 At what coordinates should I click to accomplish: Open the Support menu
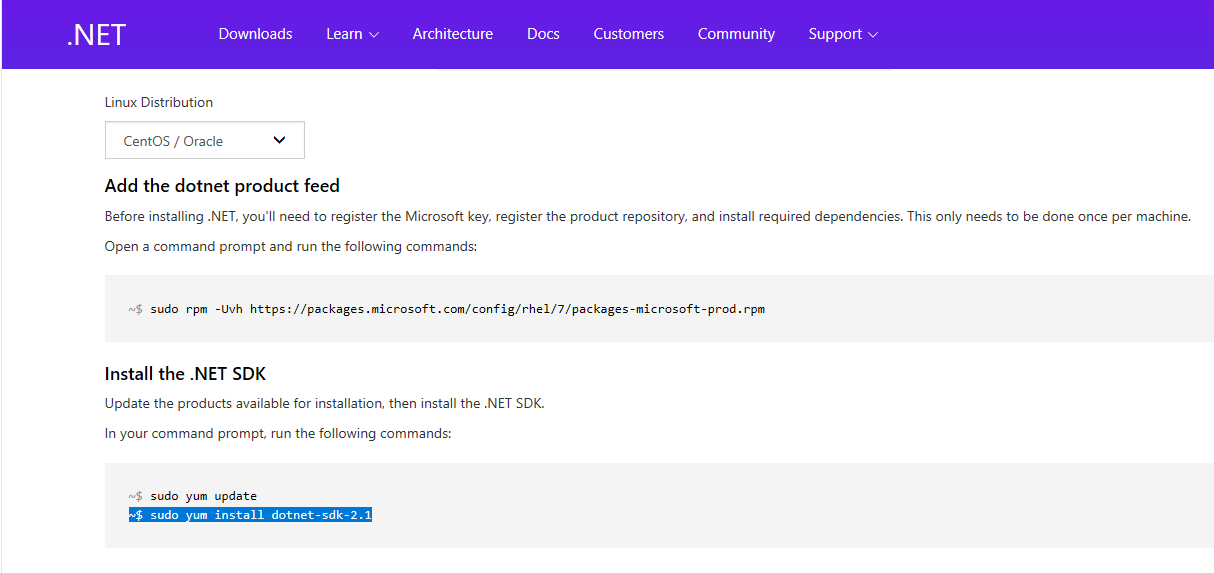843,34
